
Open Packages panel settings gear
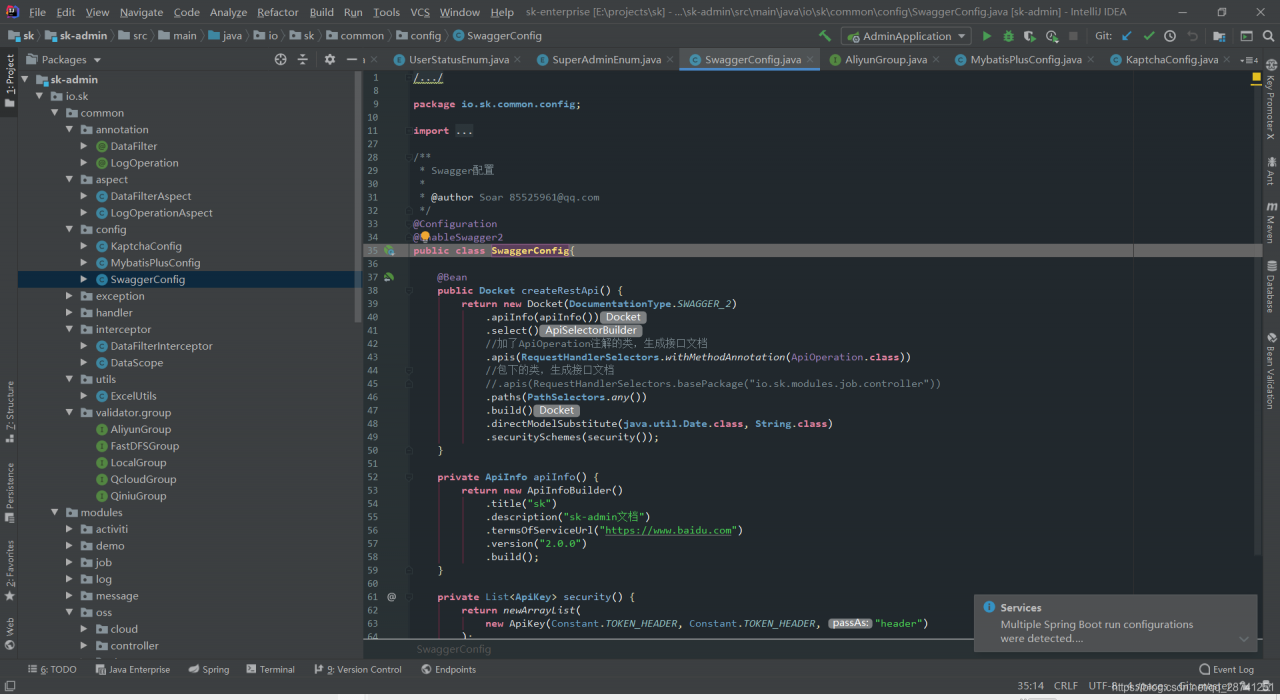point(330,59)
